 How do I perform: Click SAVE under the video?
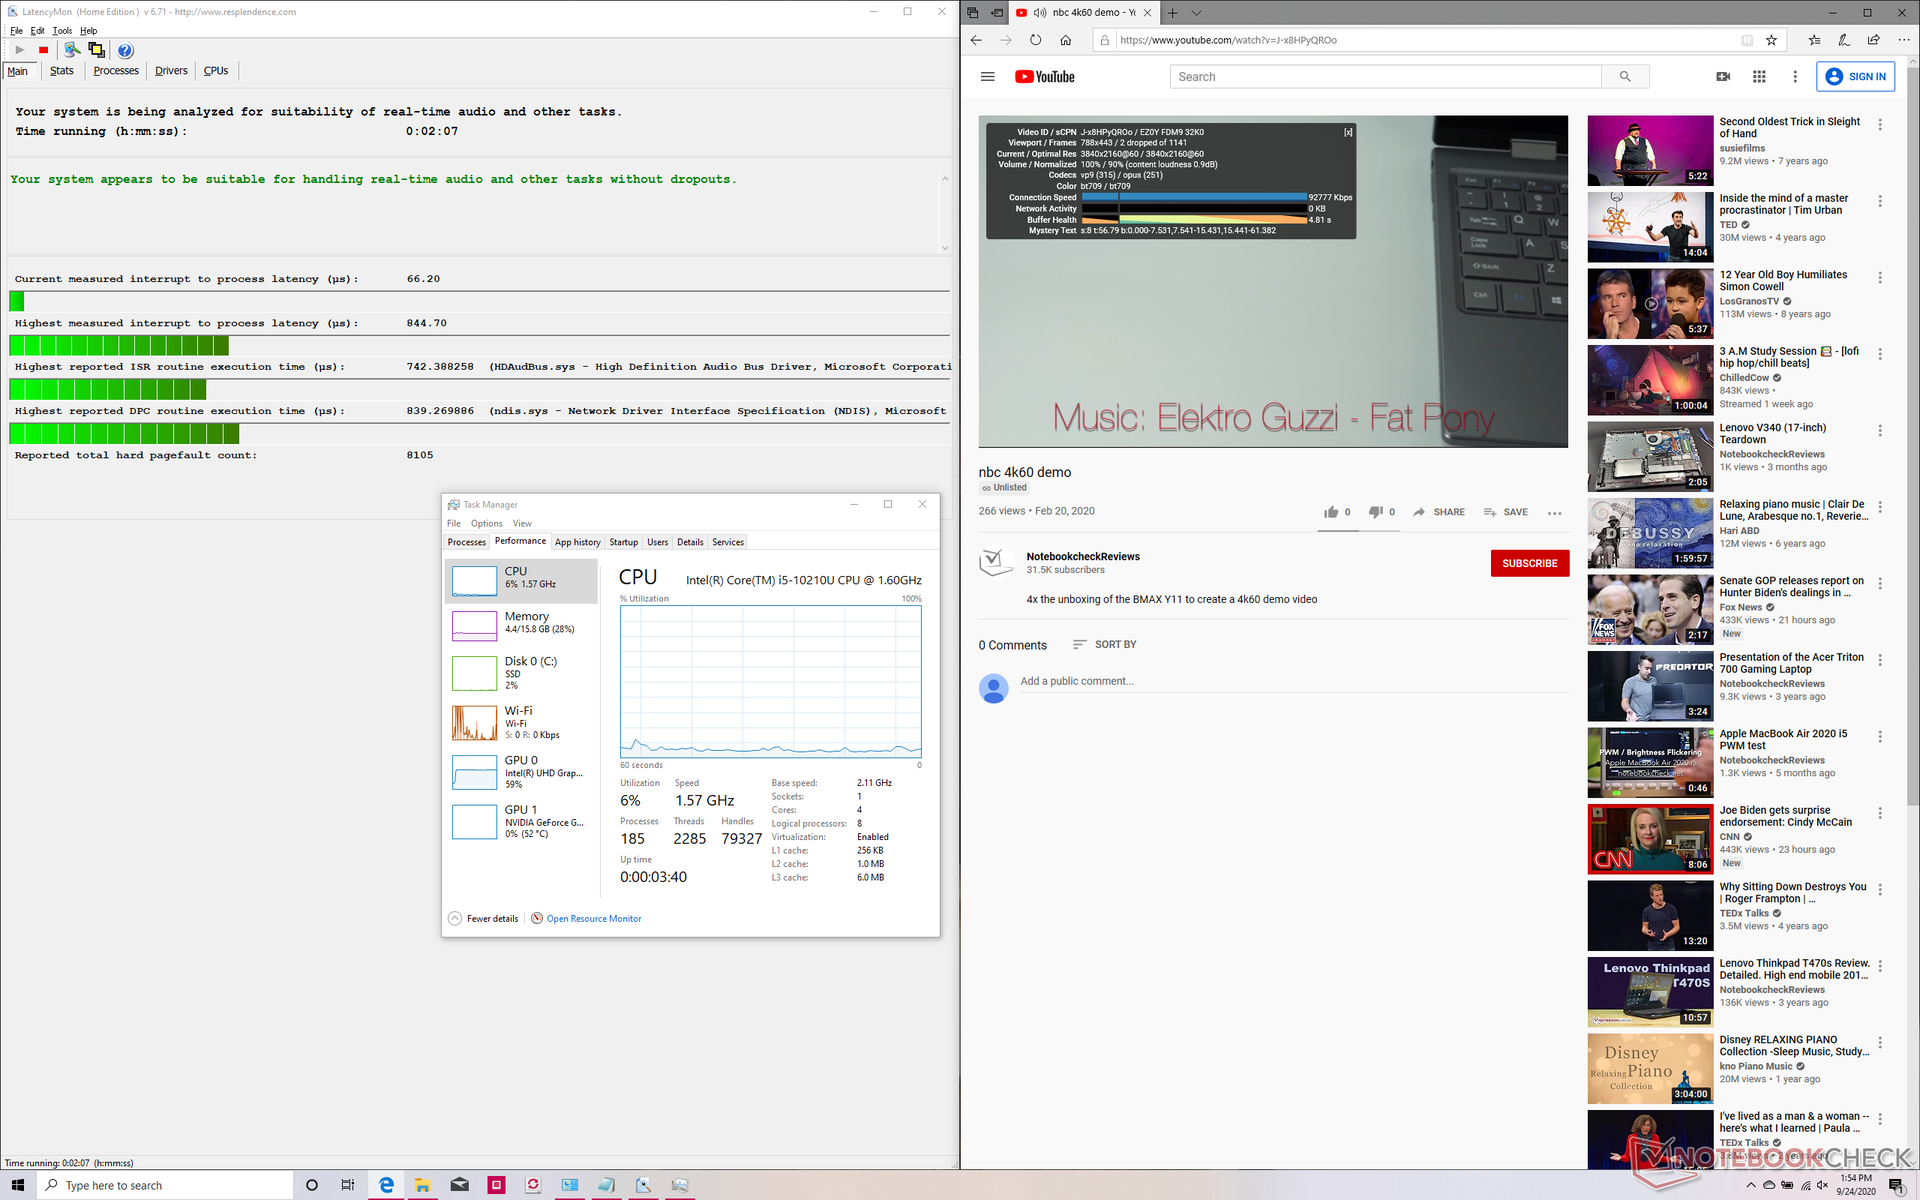(x=1506, y=512)
